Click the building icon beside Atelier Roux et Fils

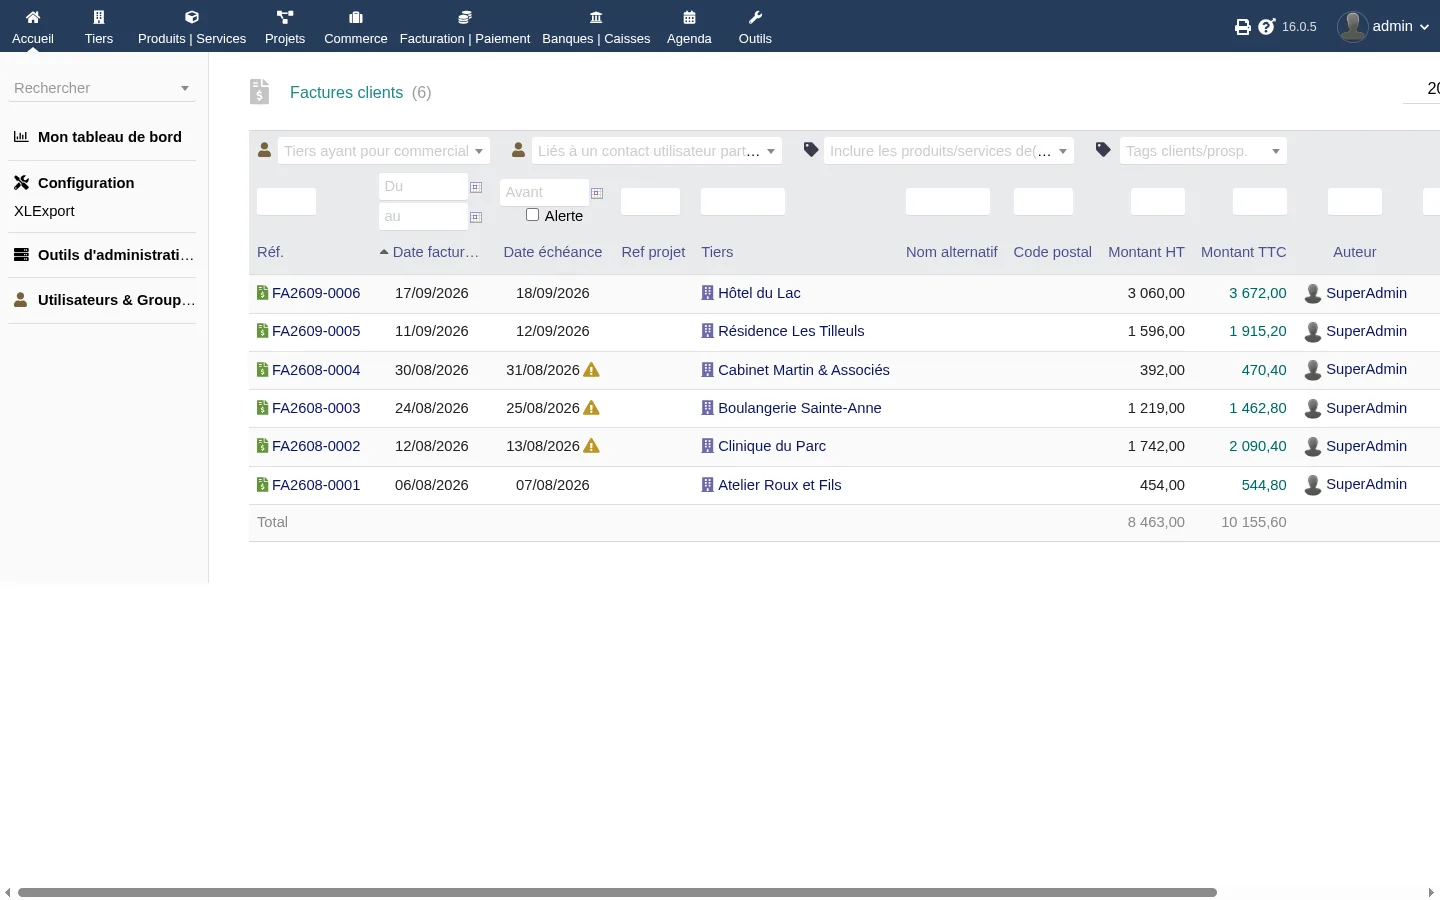point(708,485)
